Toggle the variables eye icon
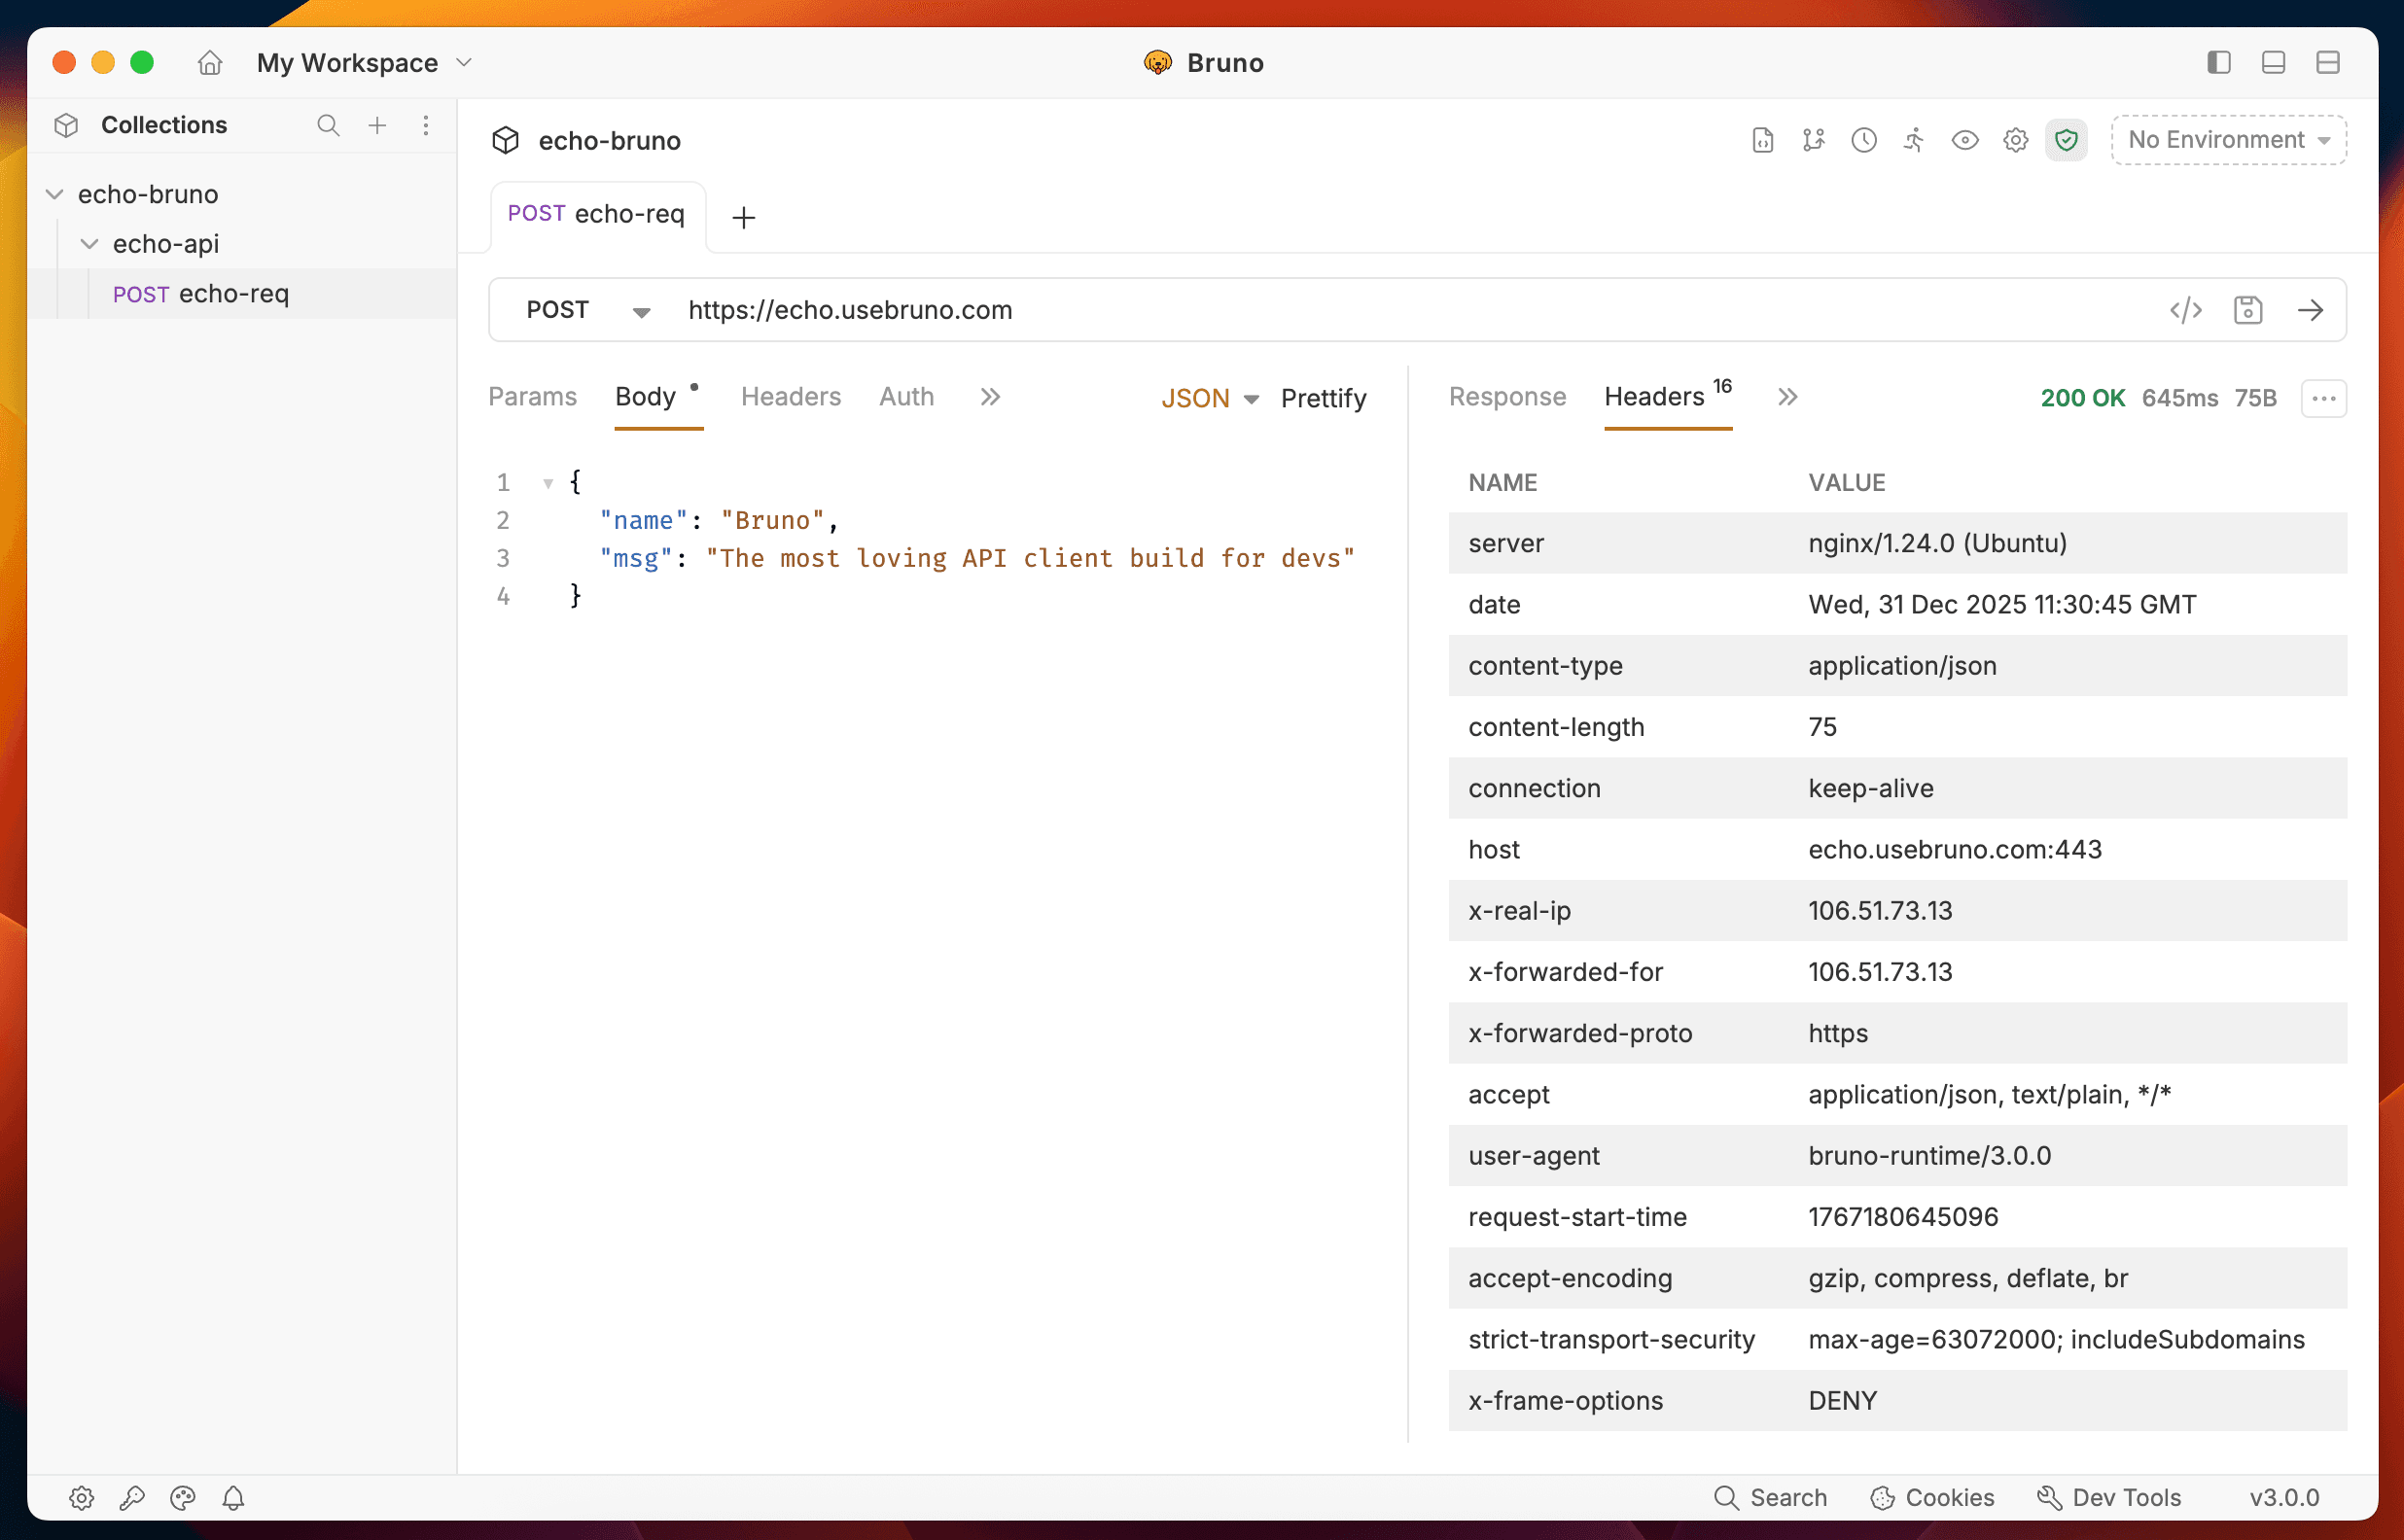The image size is (2404, 1540). pos(1965,140)
